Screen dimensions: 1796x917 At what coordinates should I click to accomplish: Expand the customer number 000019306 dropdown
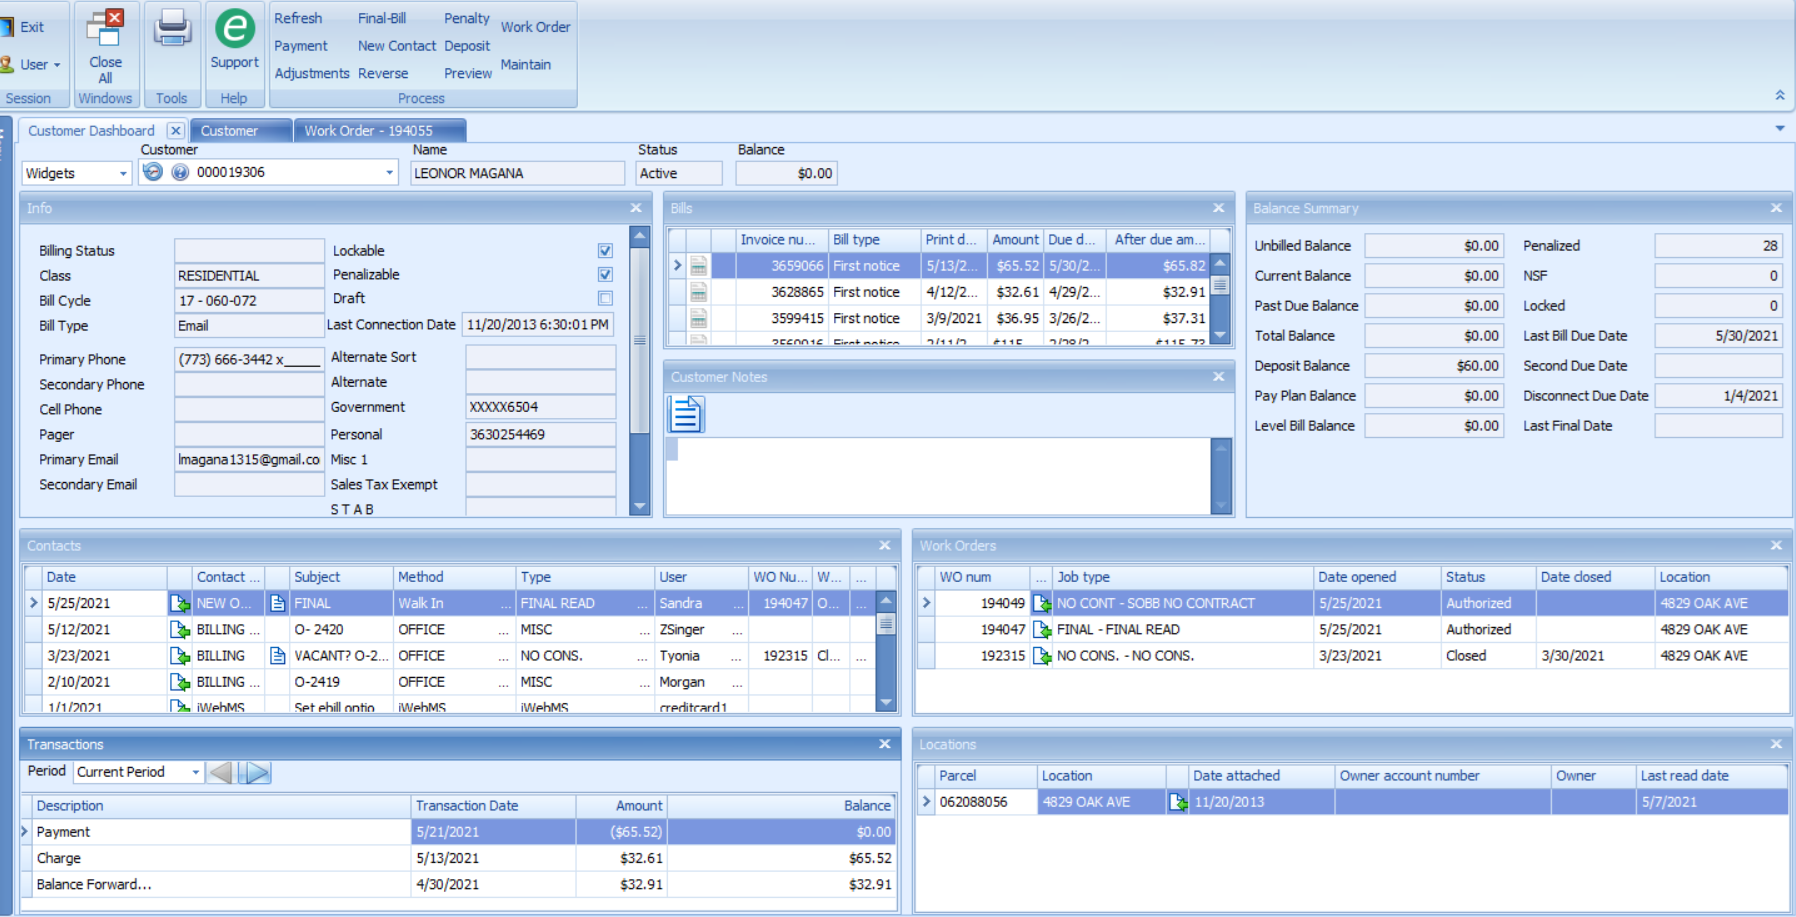point(389,172)
